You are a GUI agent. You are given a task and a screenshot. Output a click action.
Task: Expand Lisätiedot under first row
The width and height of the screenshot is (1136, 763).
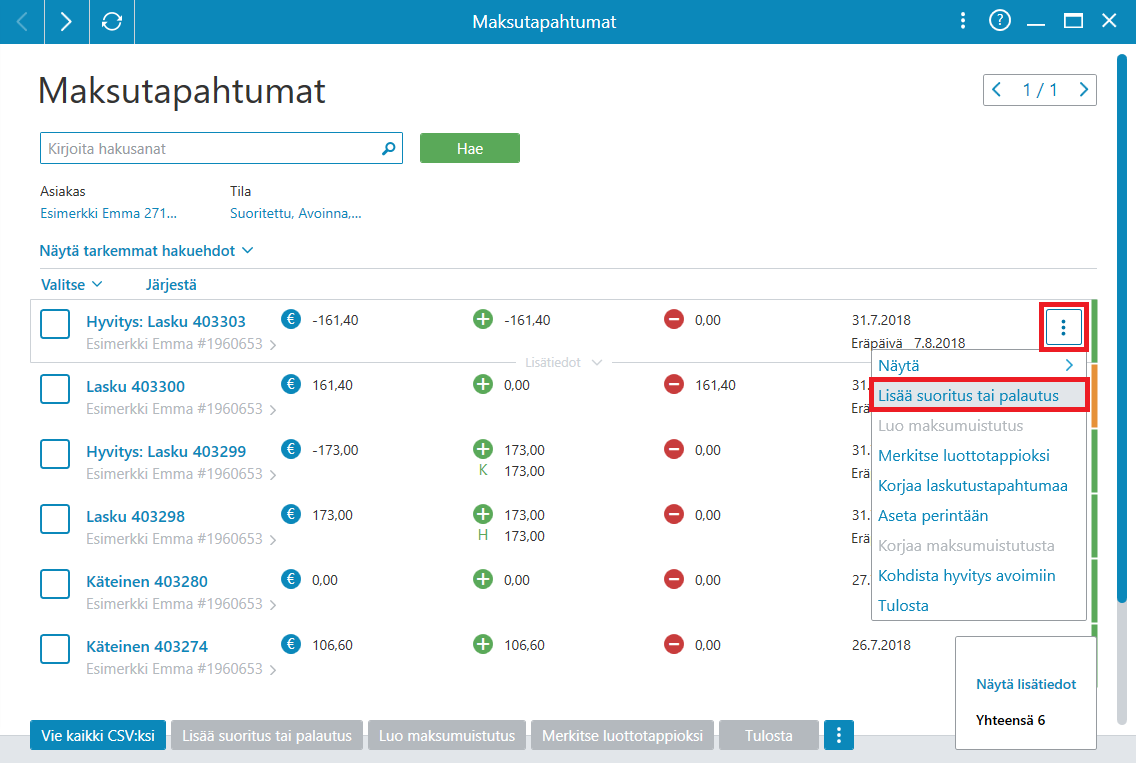pyautogui.click(x=563, y=362)
